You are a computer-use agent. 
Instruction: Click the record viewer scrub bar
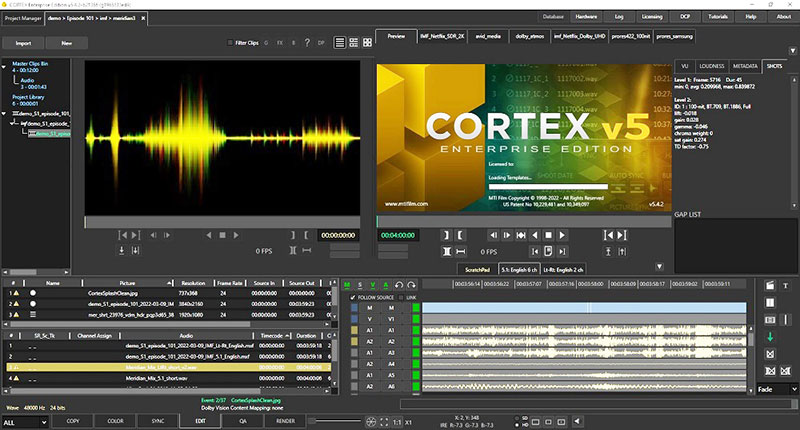tap(524, 221)
